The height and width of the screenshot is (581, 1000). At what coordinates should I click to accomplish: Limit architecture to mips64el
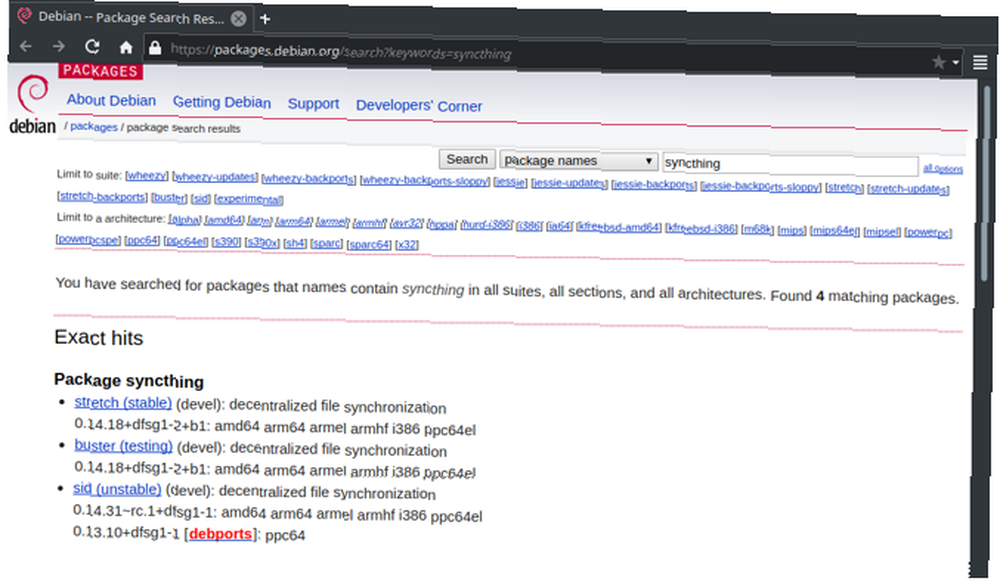click(x=835, y=231)
